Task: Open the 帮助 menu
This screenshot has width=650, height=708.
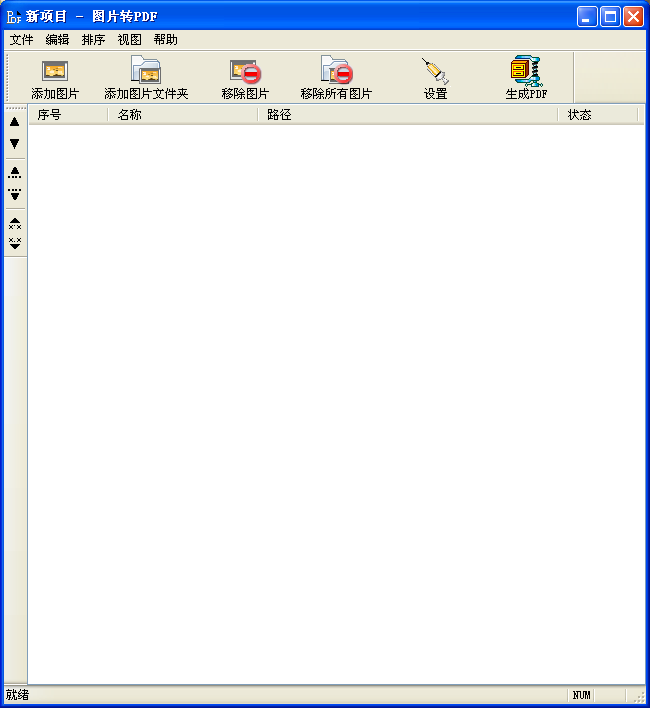Action: tap(166, 40)
